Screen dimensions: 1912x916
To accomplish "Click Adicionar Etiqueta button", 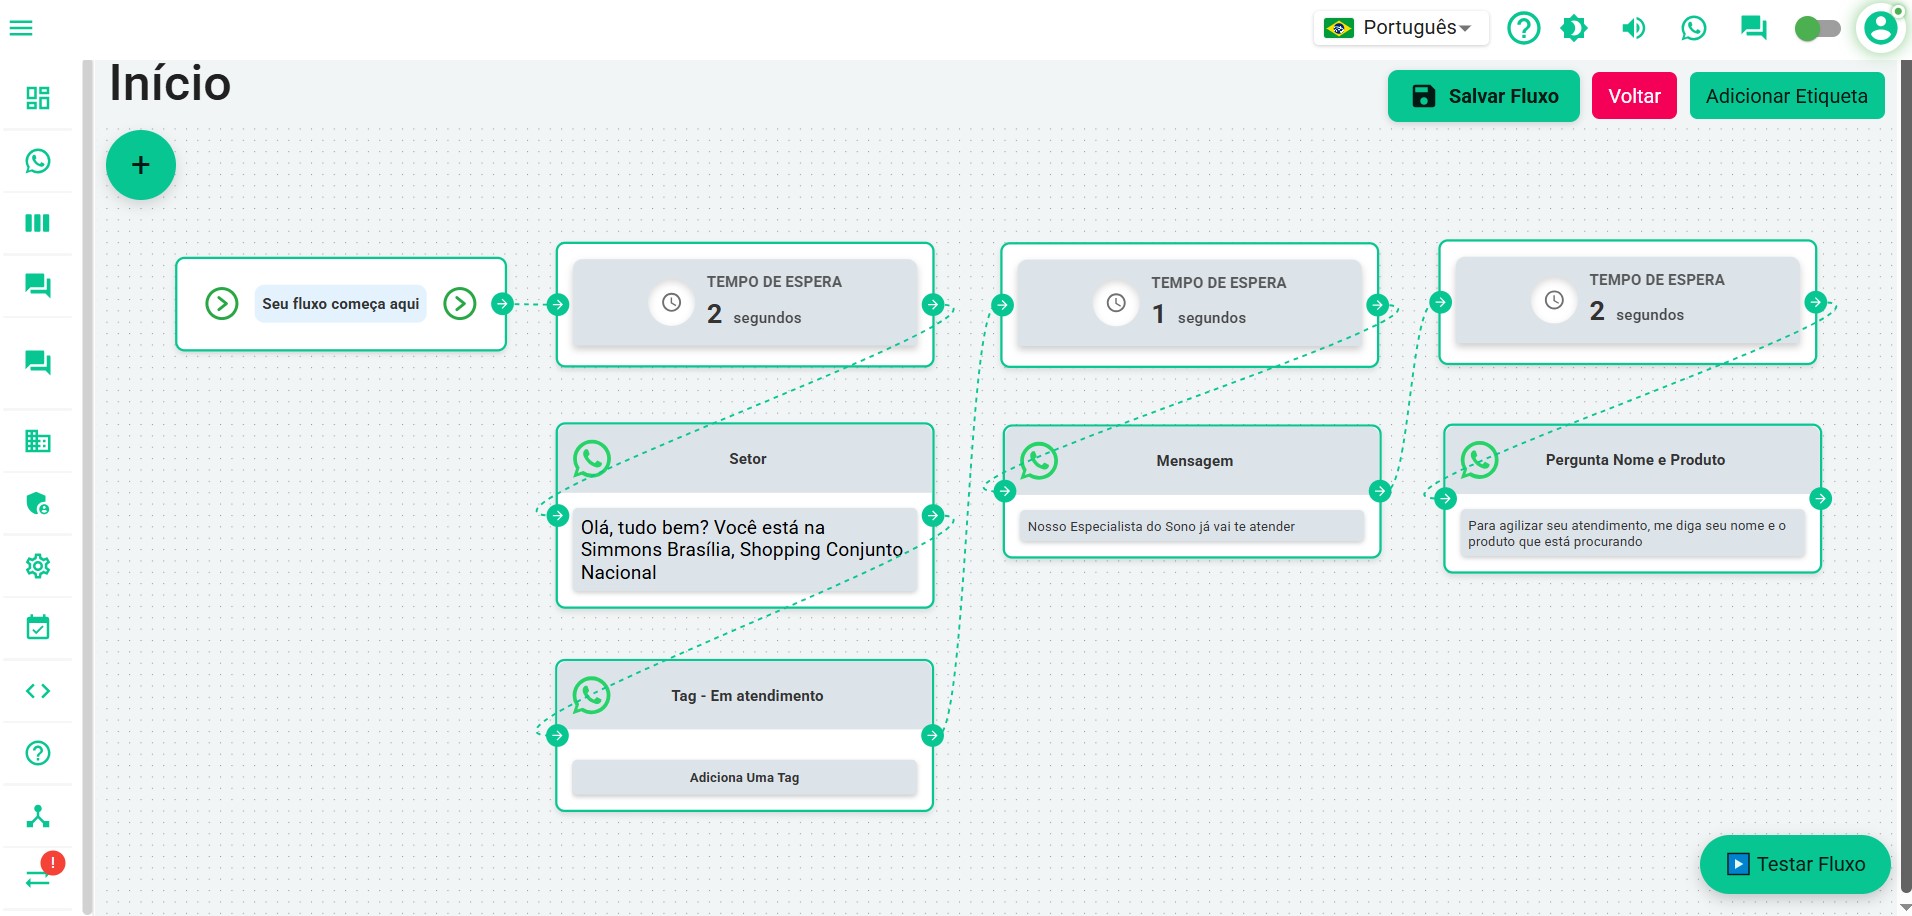I will (x=1786, y=96).
